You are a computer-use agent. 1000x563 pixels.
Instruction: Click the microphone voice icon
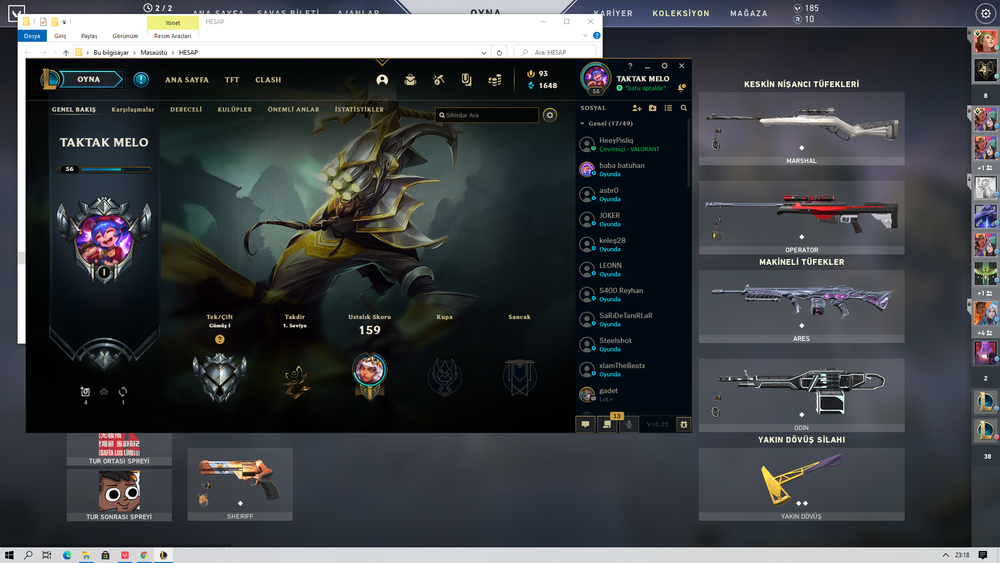pos(629,424)
